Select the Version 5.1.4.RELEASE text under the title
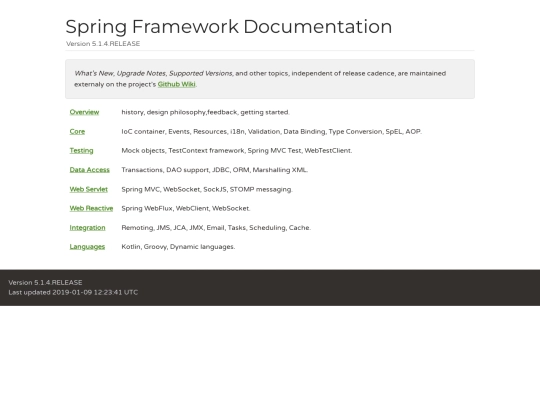Image resolution: width=540 pixels, height=405 pixels. 103,44
